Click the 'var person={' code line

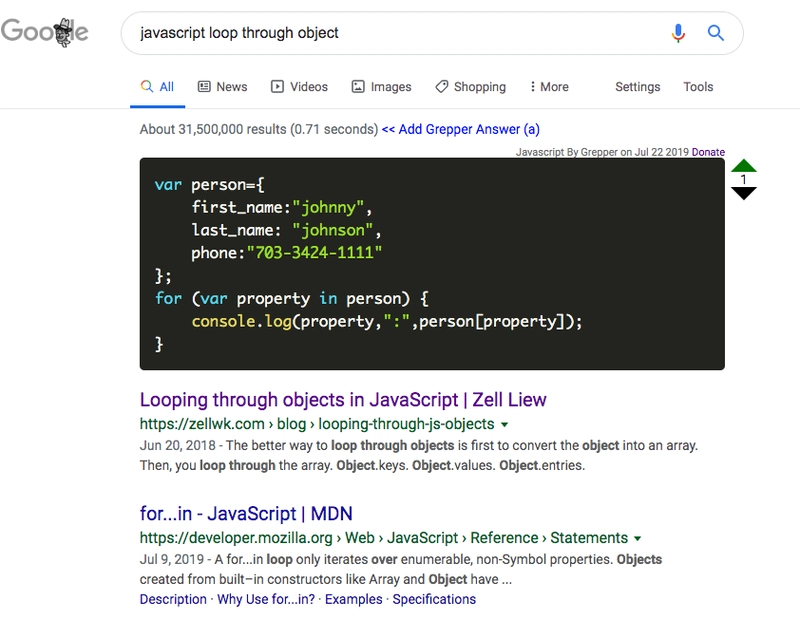click(x=210, y=185)
